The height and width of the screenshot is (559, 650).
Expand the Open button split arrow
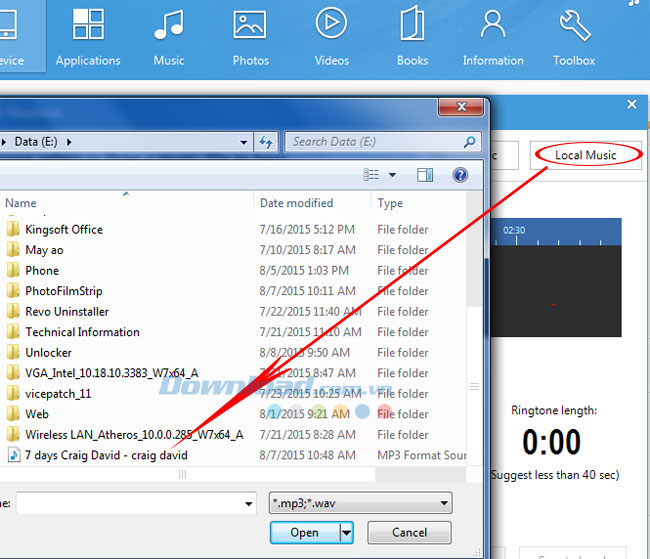[x=346, y=532]
